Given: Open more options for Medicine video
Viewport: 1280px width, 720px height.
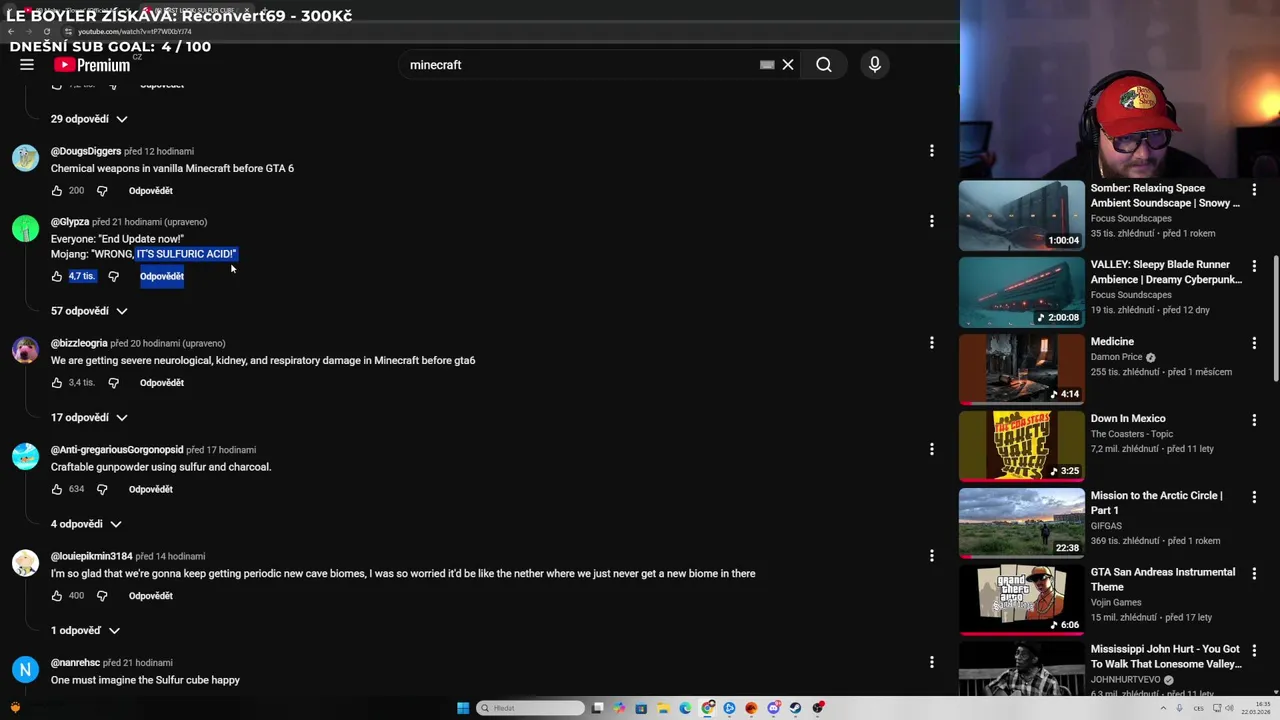Looking at the screenshot, I should pos(1254,342).
